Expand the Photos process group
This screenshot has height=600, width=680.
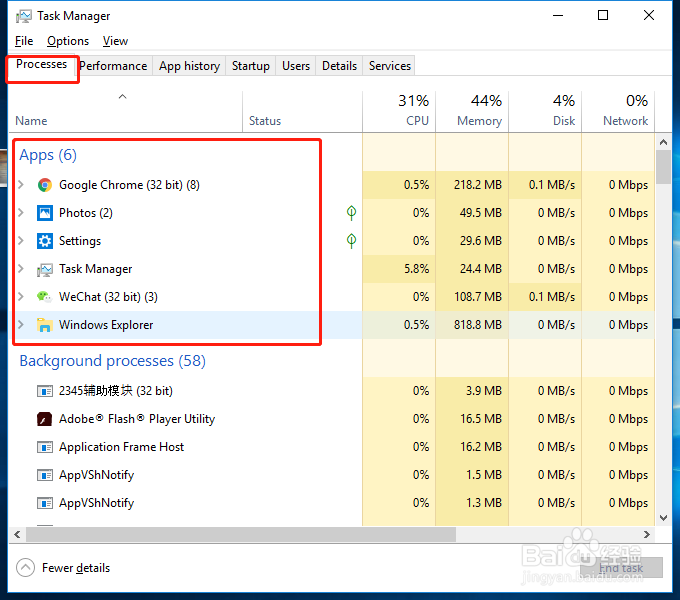[x=21, y=213]
